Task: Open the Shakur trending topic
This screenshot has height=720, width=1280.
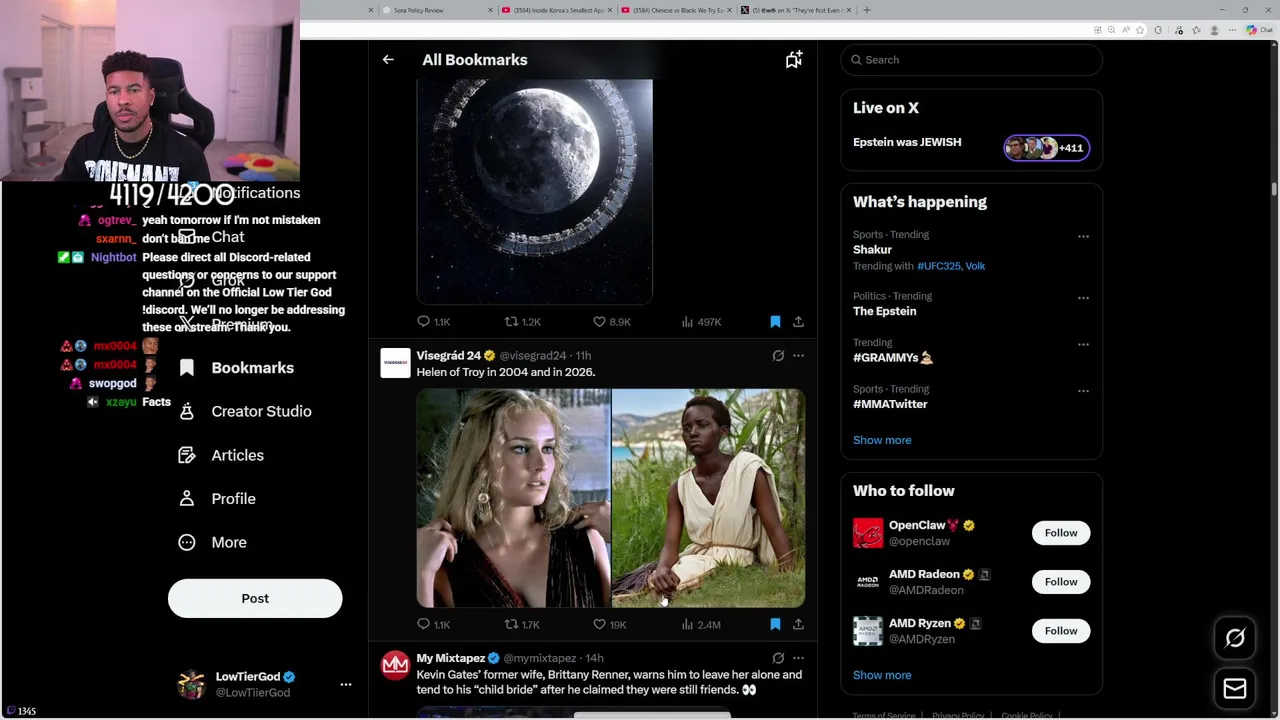Action: 872,250
